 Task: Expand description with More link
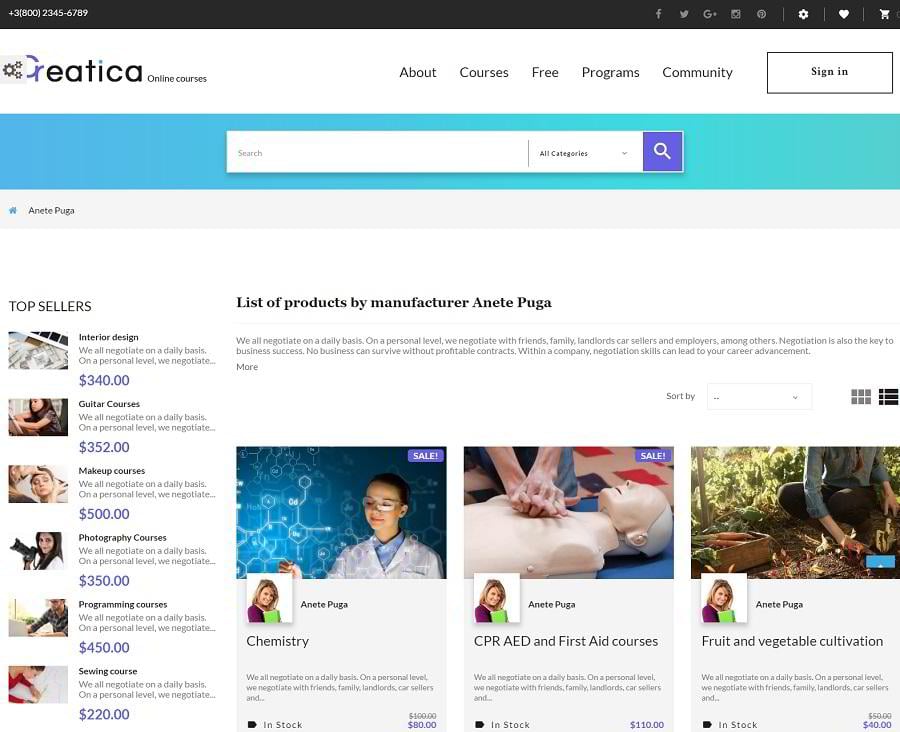pyautogui.click(x=247, y=367)
